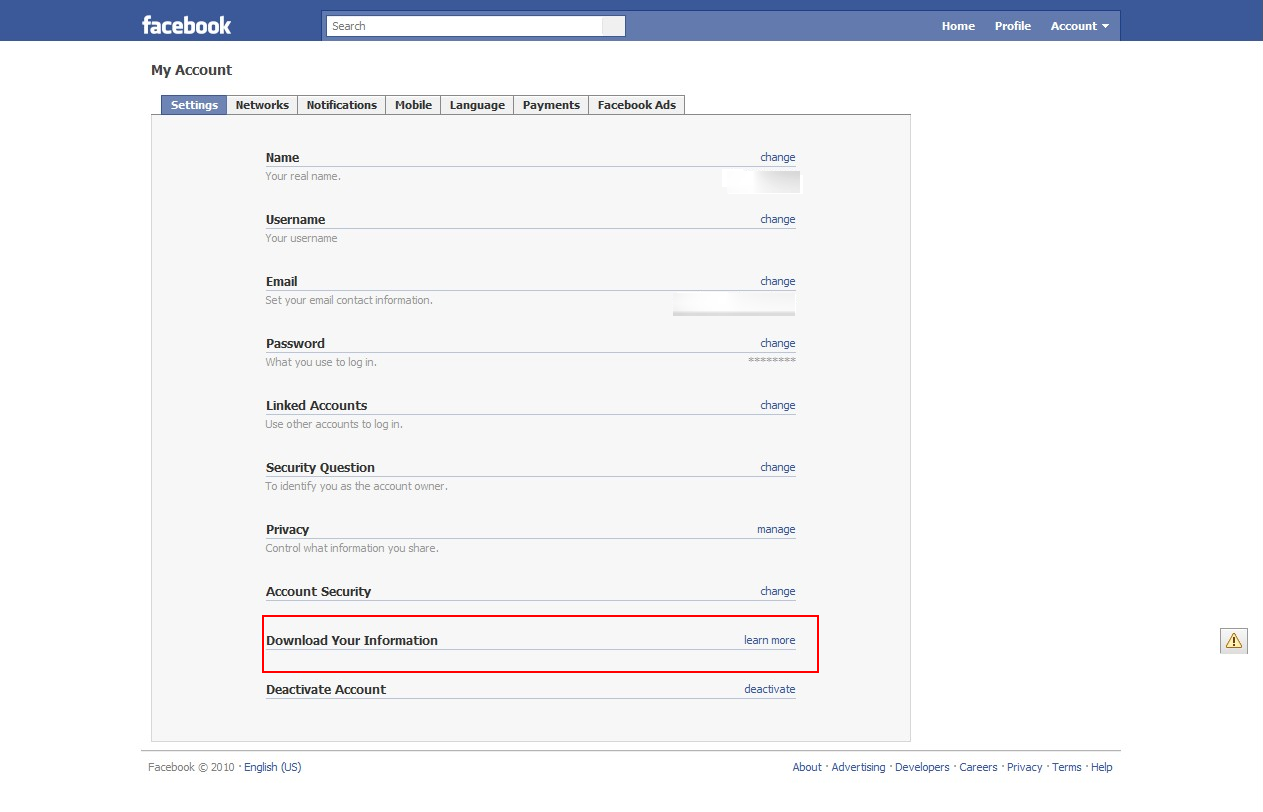
Task: Click 'Set your email contact information.' text
Action: click(x=349, y=300)
